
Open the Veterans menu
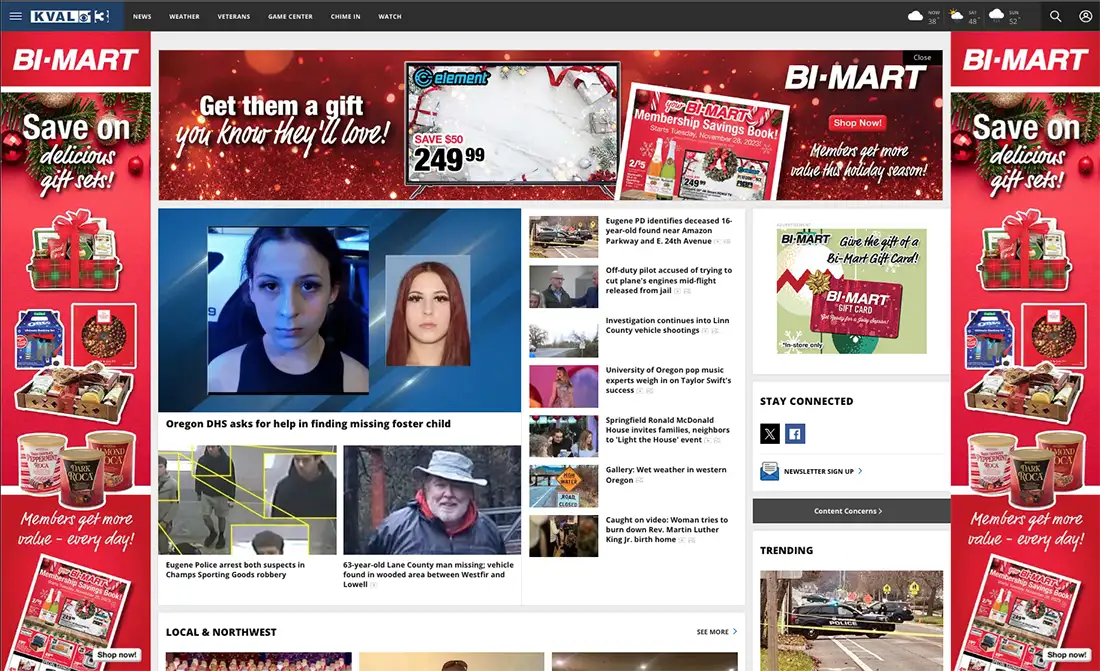(234, 16)
